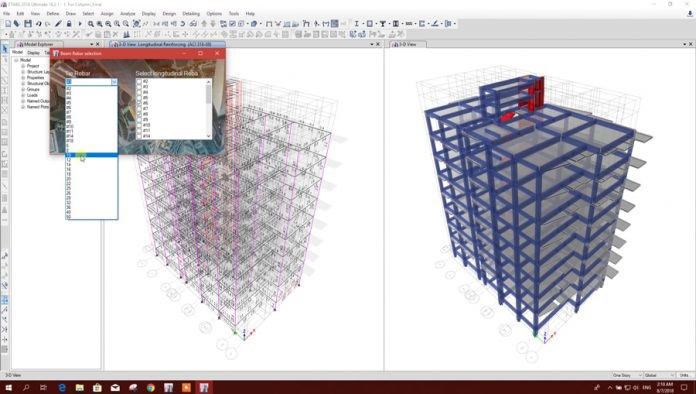Check the #2 longitudinal rebar checkbox
The image size is (696, 394).
click(x=139, y=82)
